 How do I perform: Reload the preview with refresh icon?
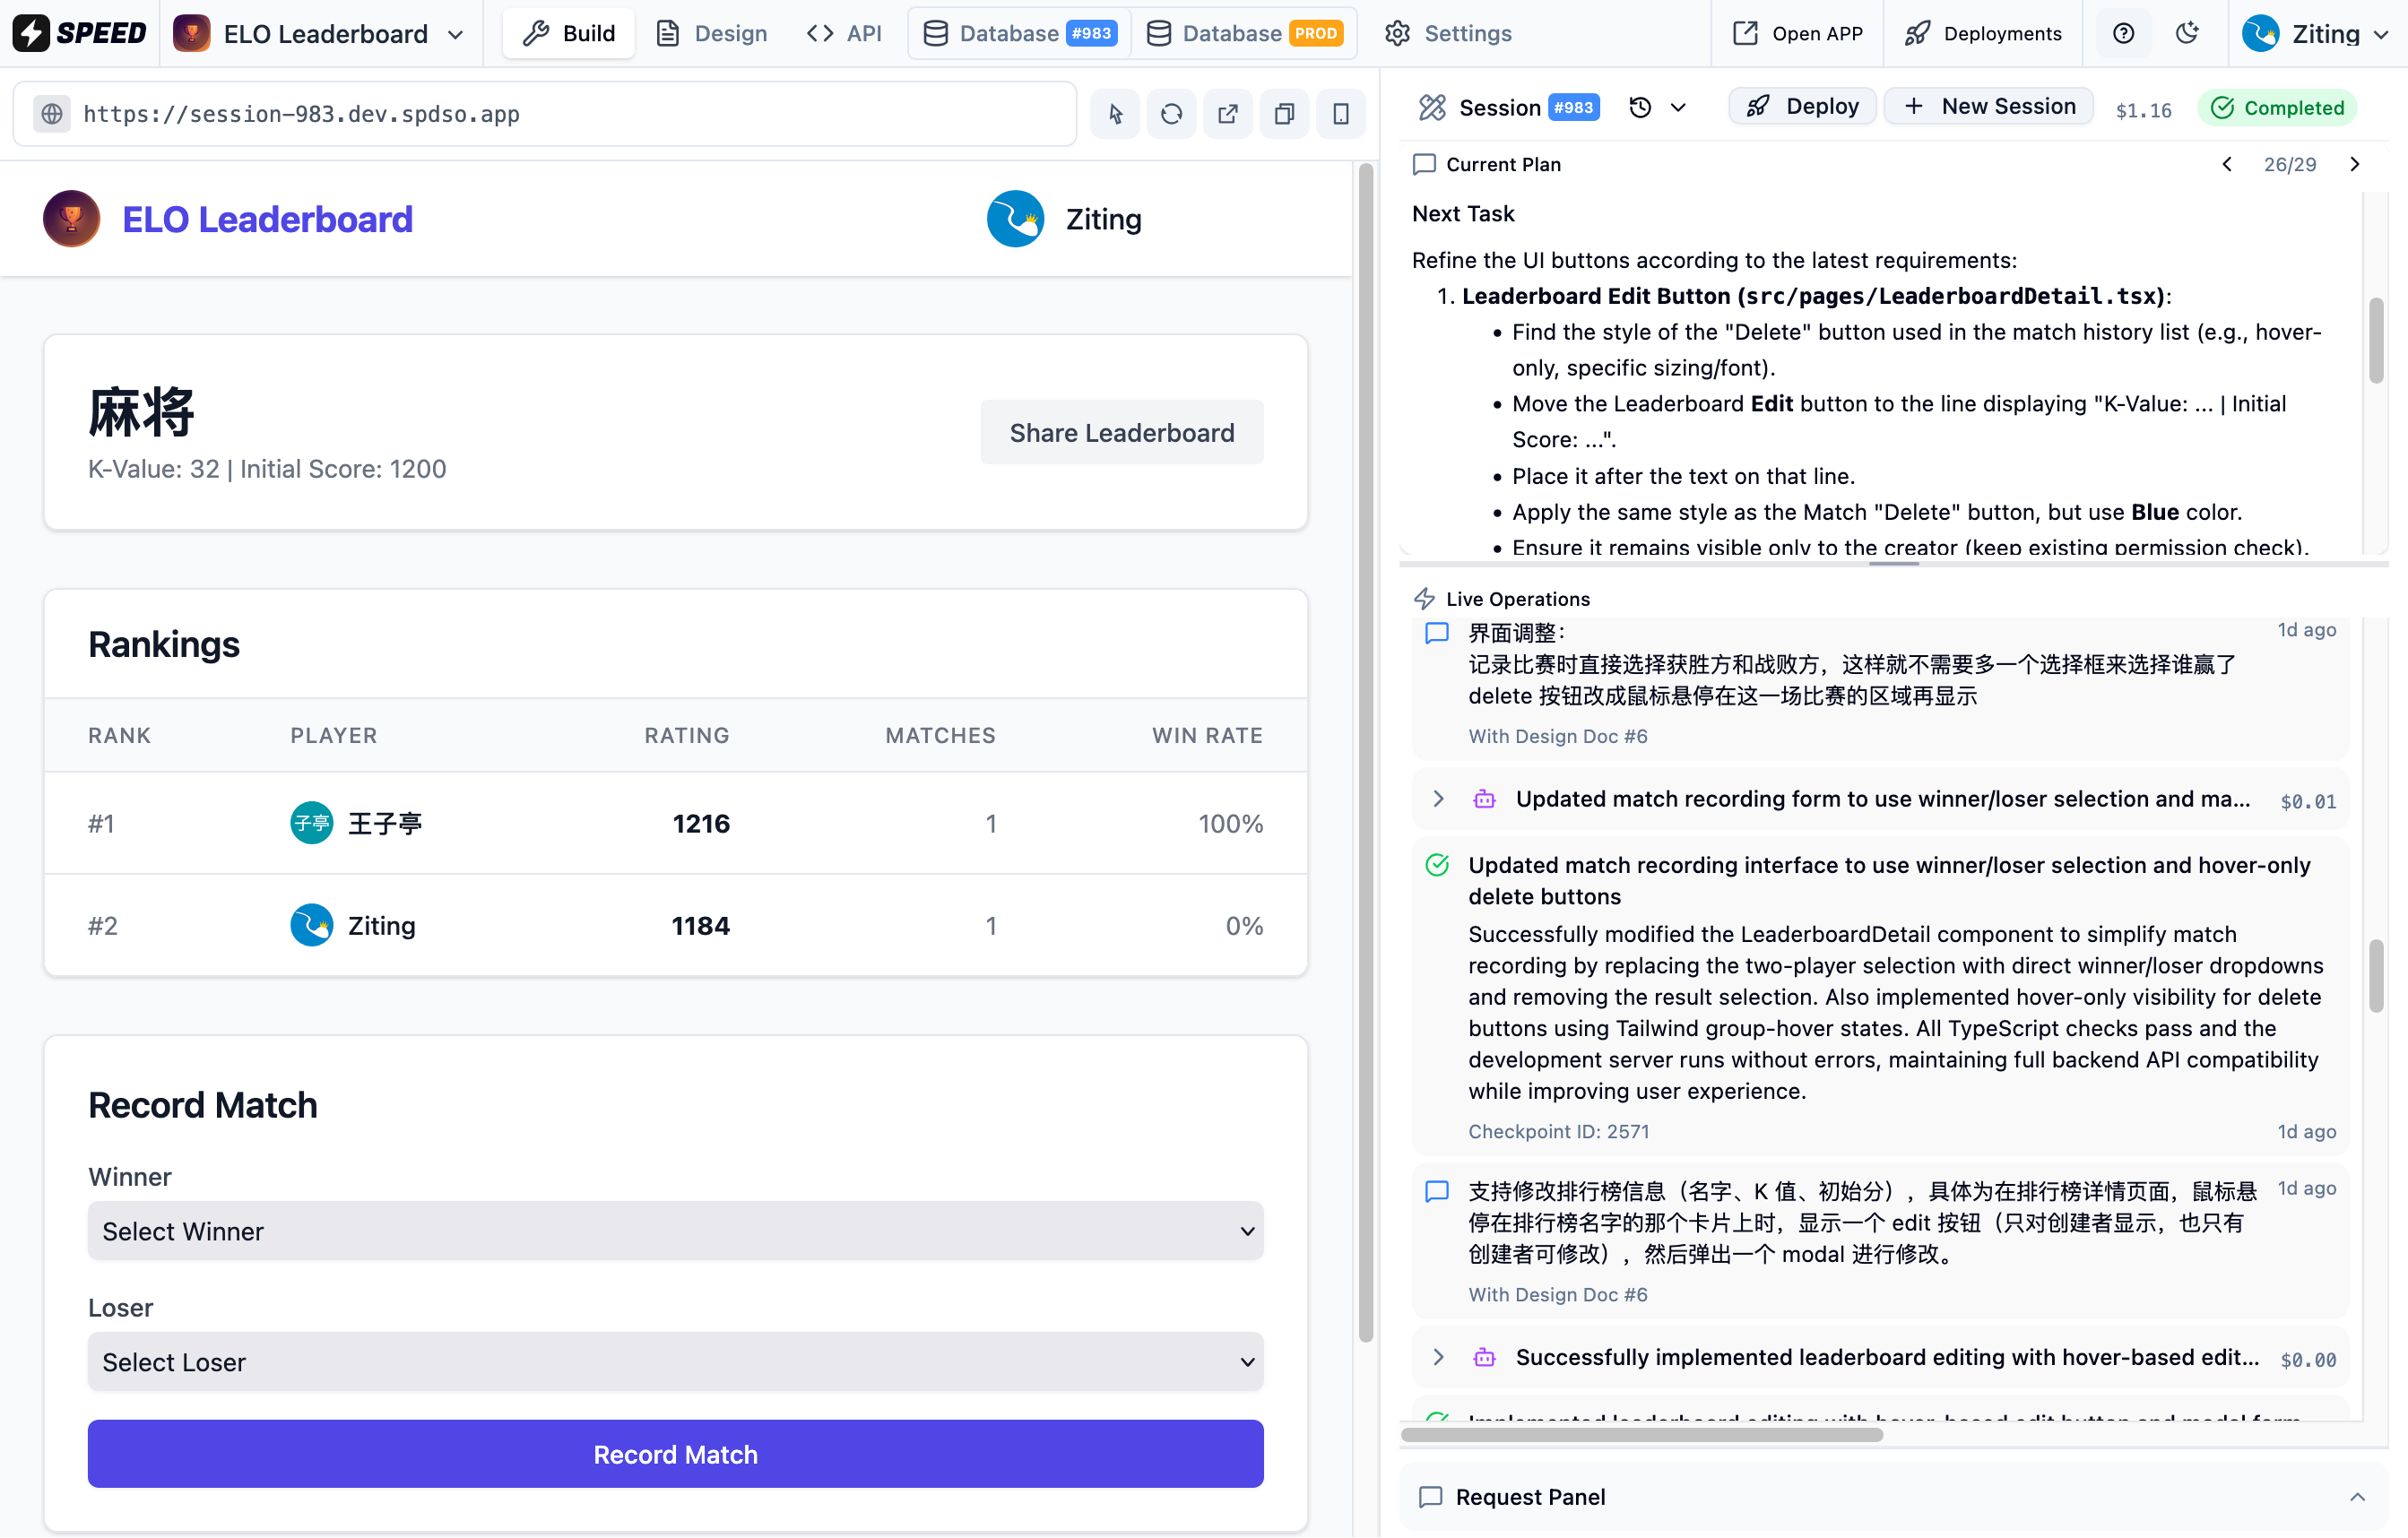pyautogui.click(x=1171, y=114)
